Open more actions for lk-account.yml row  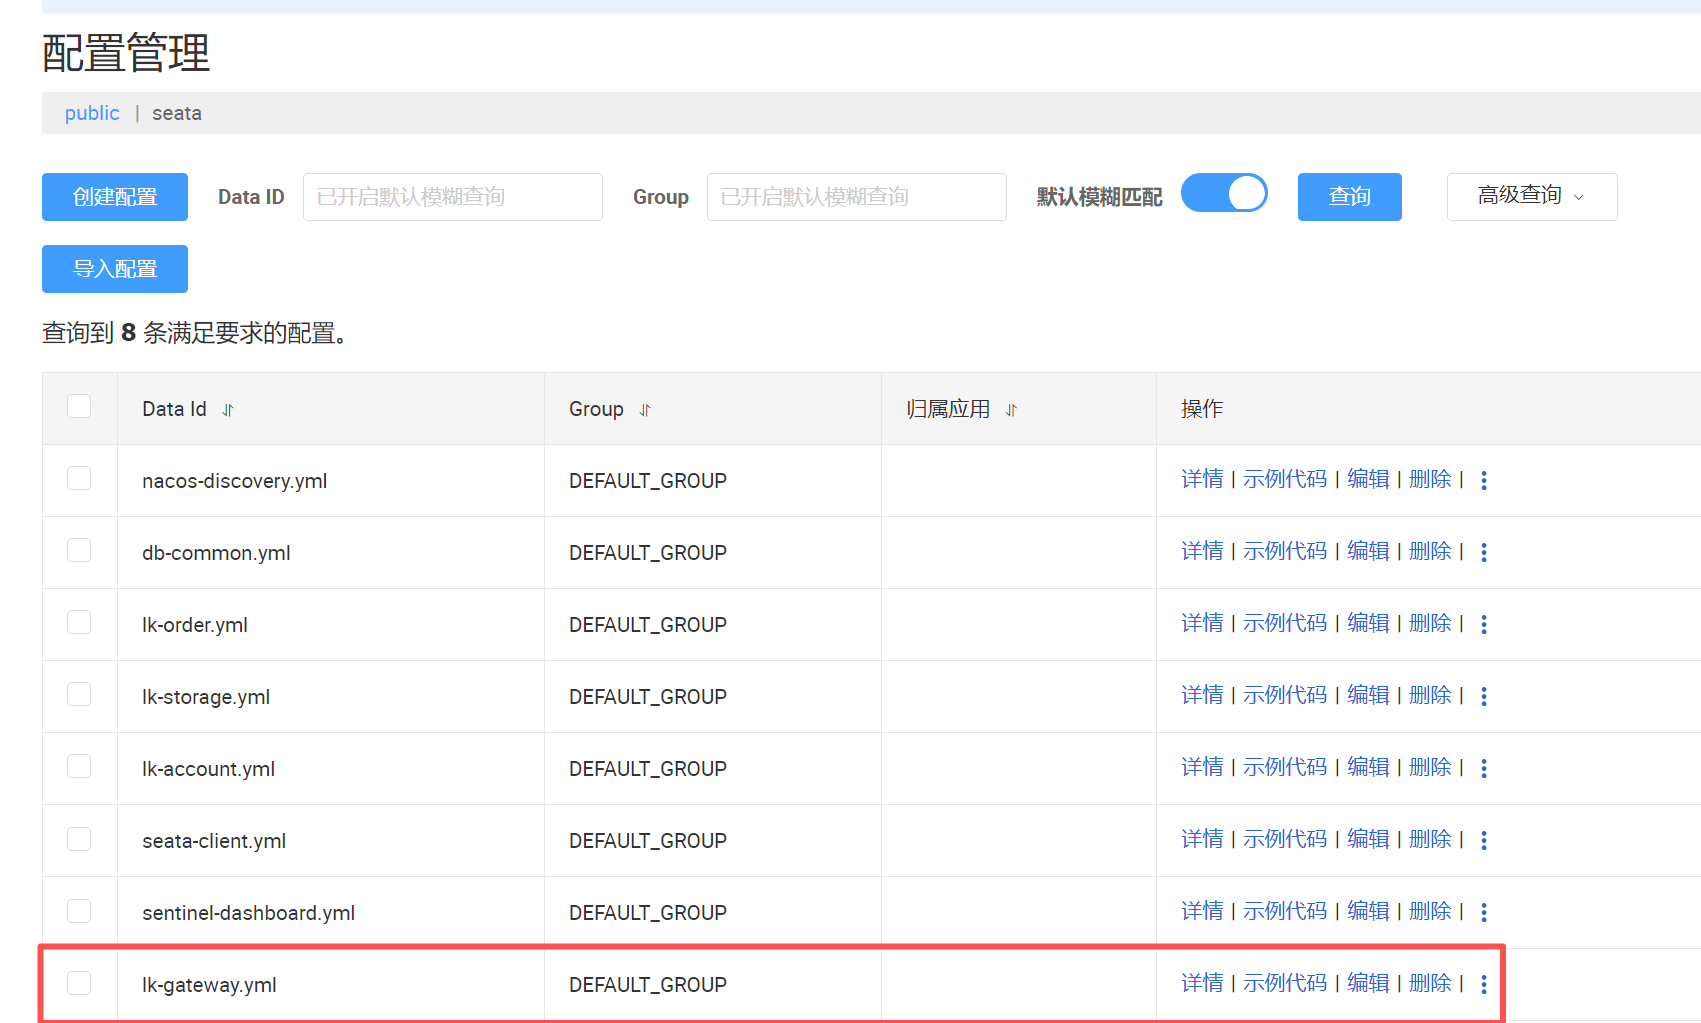(x=1484, y=768)
